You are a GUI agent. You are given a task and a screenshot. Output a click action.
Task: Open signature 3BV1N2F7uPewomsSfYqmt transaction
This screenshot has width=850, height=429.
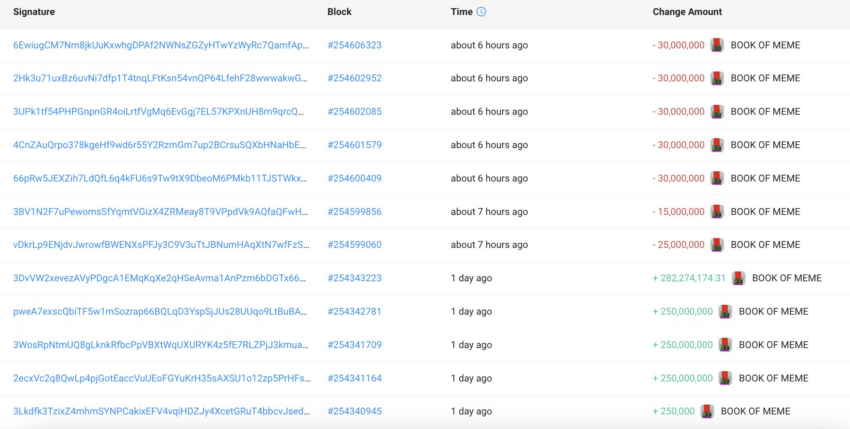point(161,212)
